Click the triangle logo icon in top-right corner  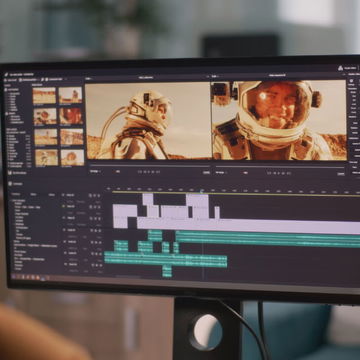coord(341,68)
